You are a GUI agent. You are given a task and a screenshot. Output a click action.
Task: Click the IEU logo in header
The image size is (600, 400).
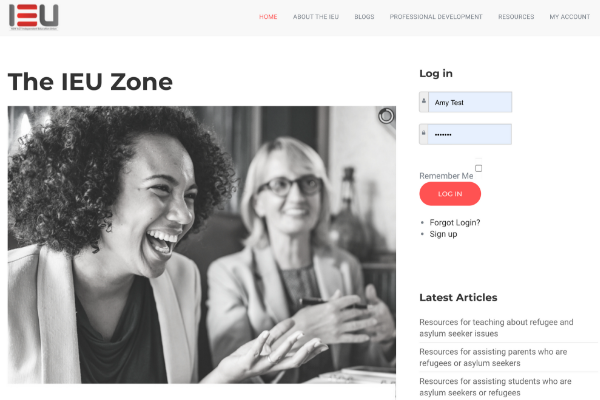pyautogui.click(x=34, y=17)
